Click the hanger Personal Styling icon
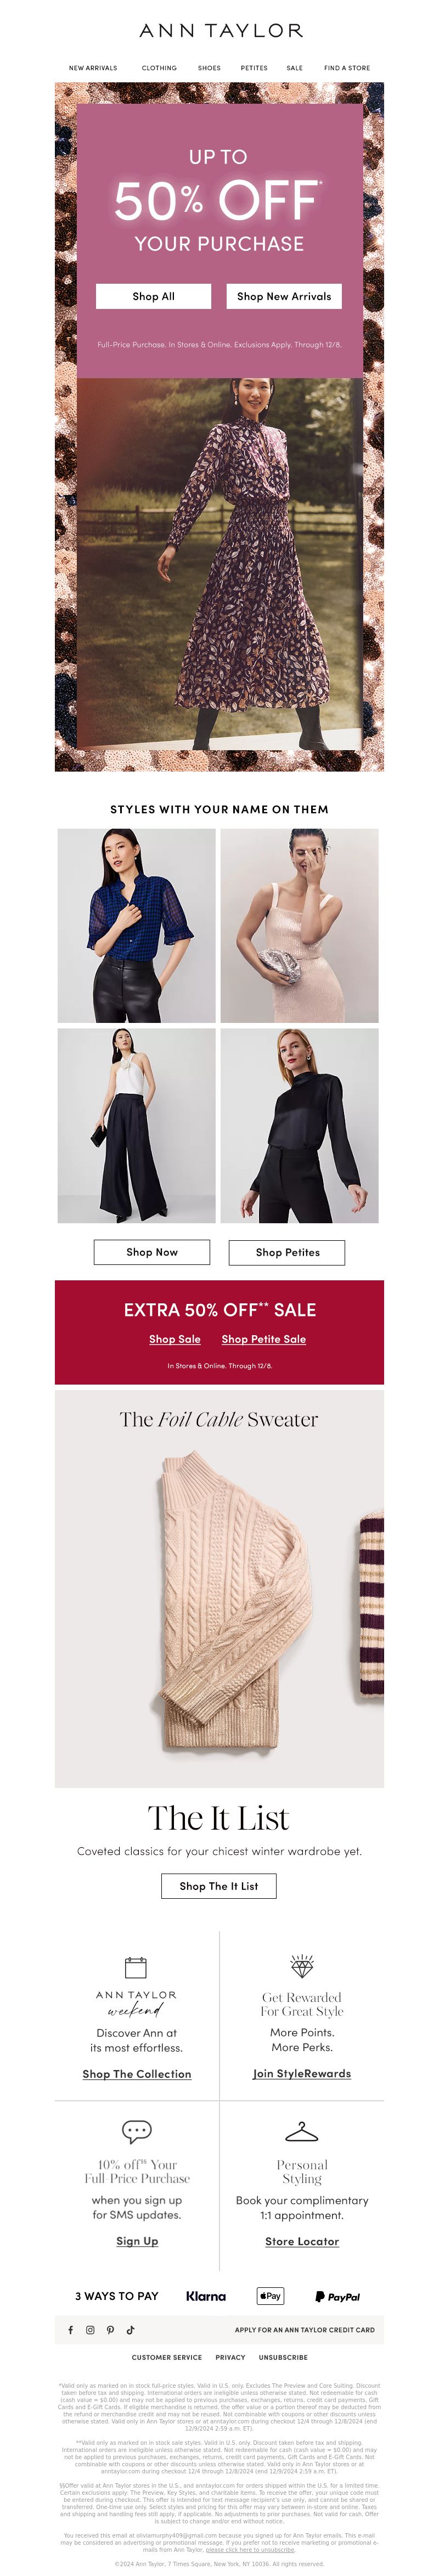Image resolution: width=439 pixels, height=2576 pixels. point(302,2132)
